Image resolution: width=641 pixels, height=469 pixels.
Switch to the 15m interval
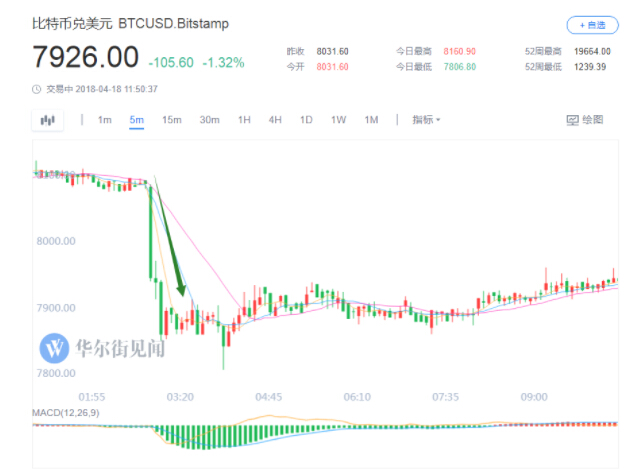[172, 120]
